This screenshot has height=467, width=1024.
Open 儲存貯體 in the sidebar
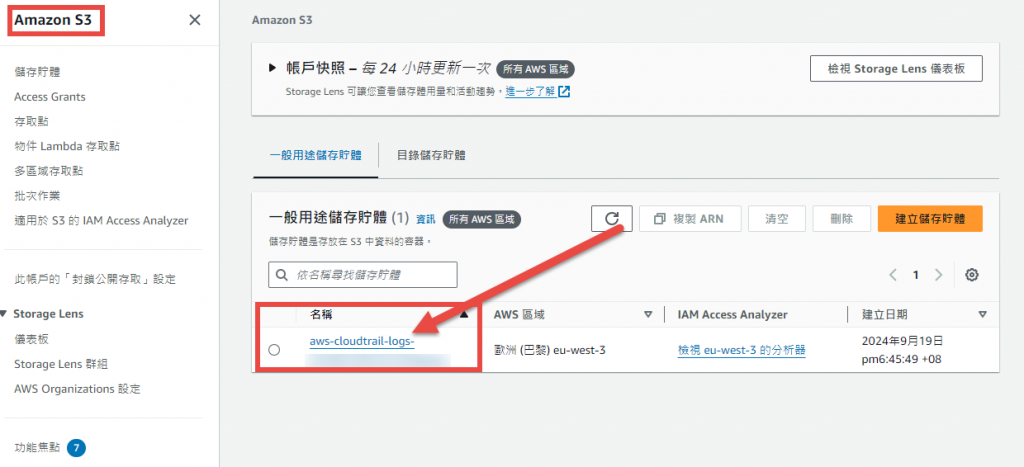click(x=37, y=72)
